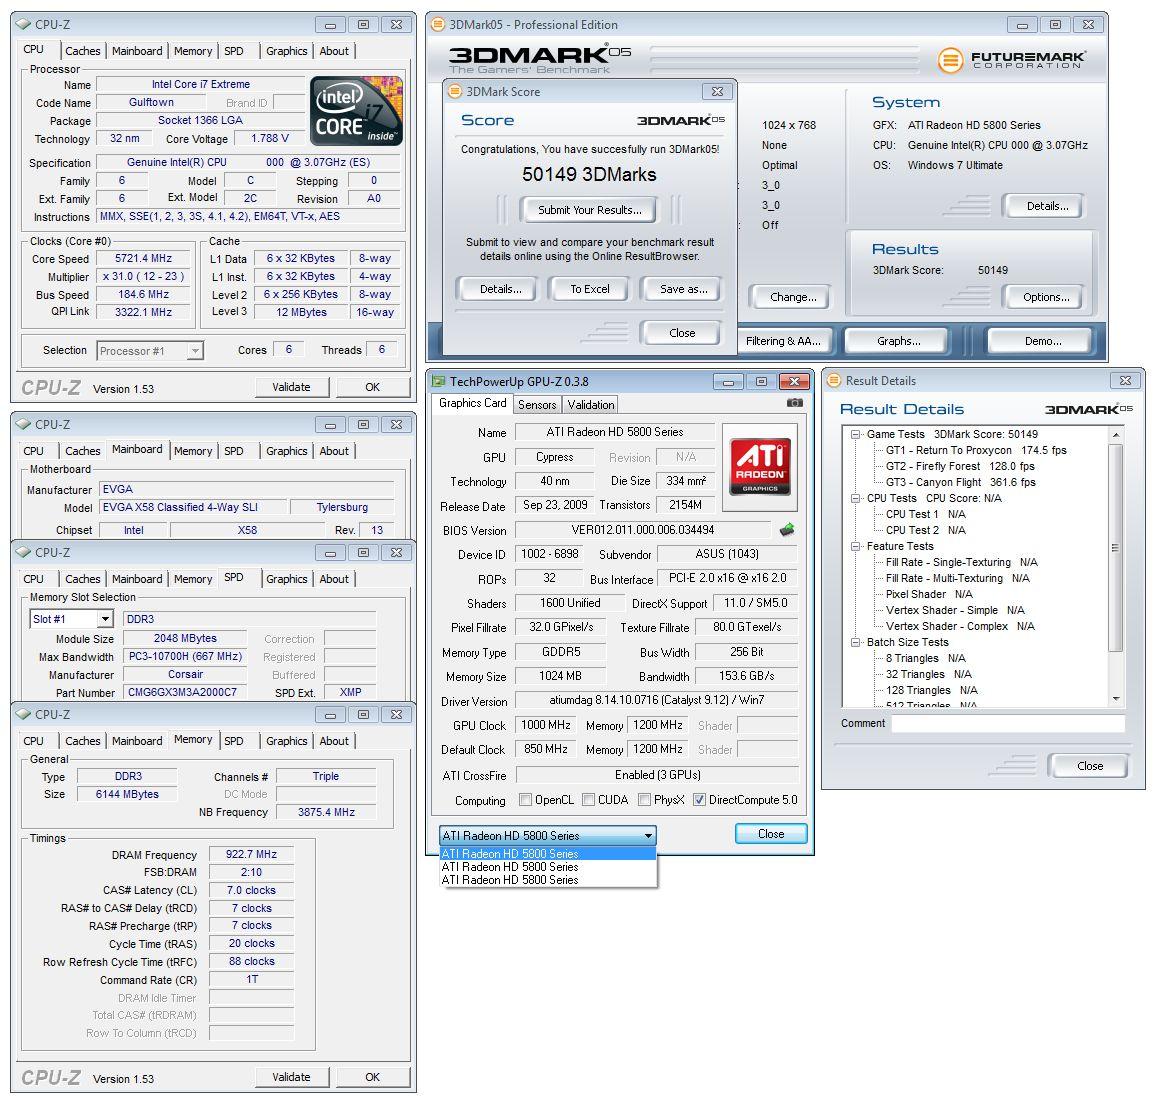Click the Change... button in 3DMark05

(x=793, y=297)
